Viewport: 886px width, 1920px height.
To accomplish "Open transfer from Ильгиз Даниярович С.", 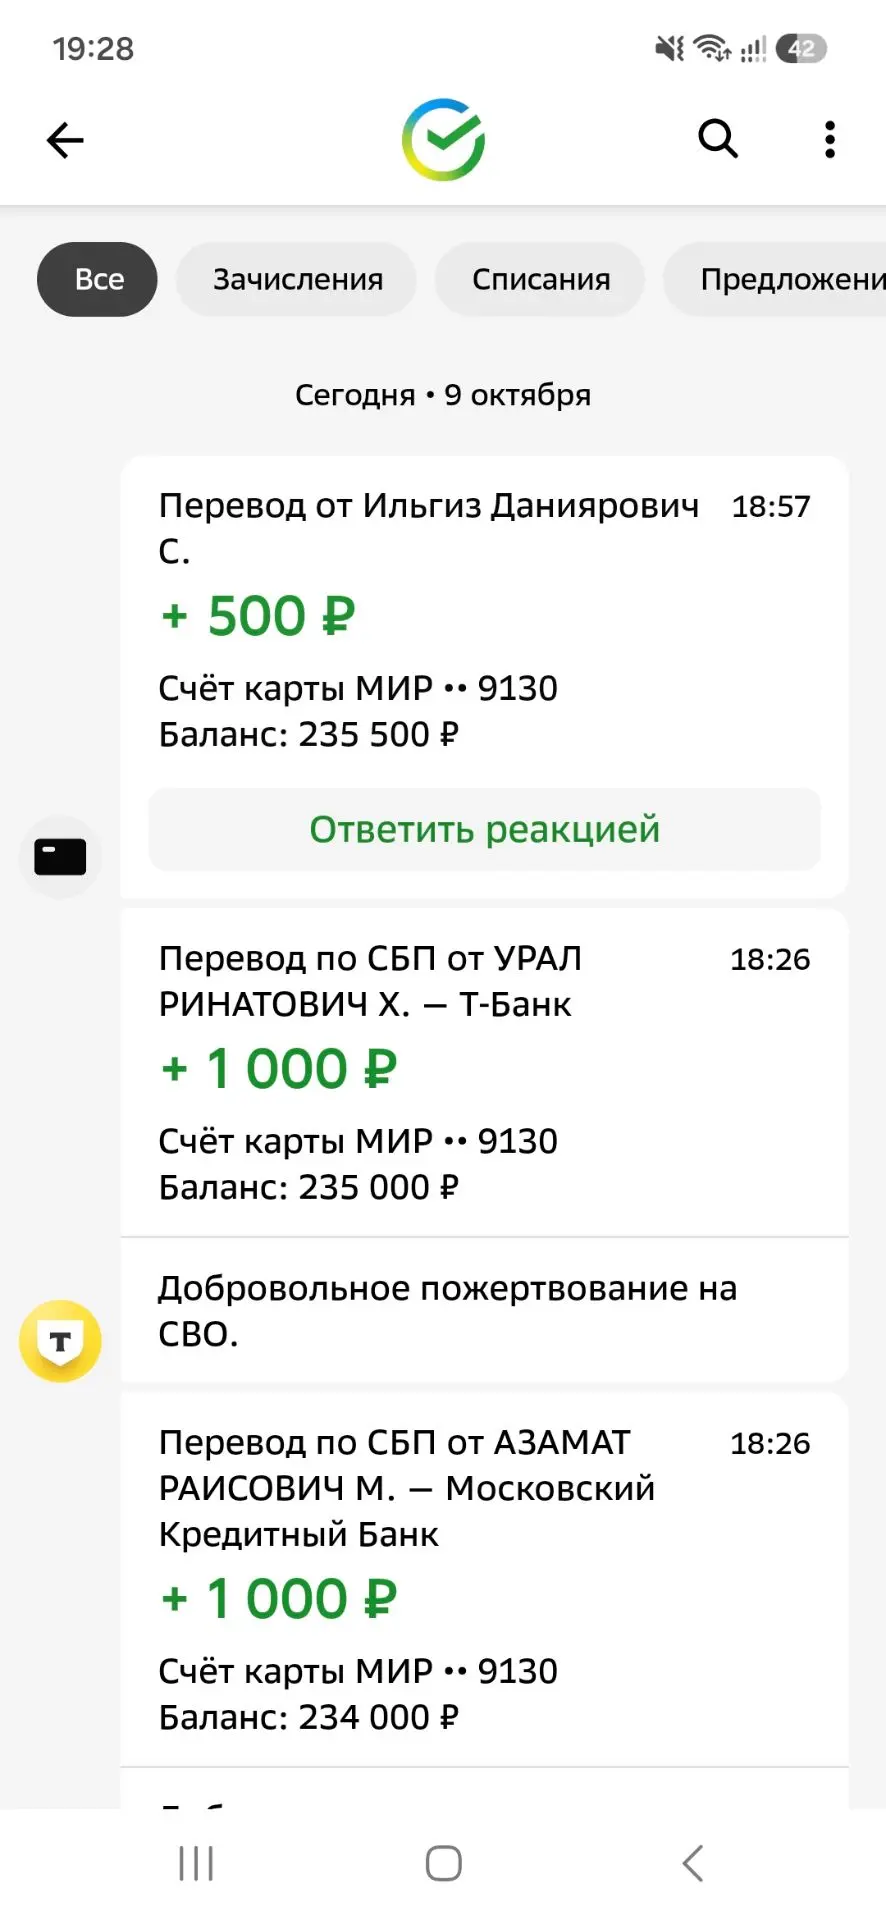I will (484, 620).
